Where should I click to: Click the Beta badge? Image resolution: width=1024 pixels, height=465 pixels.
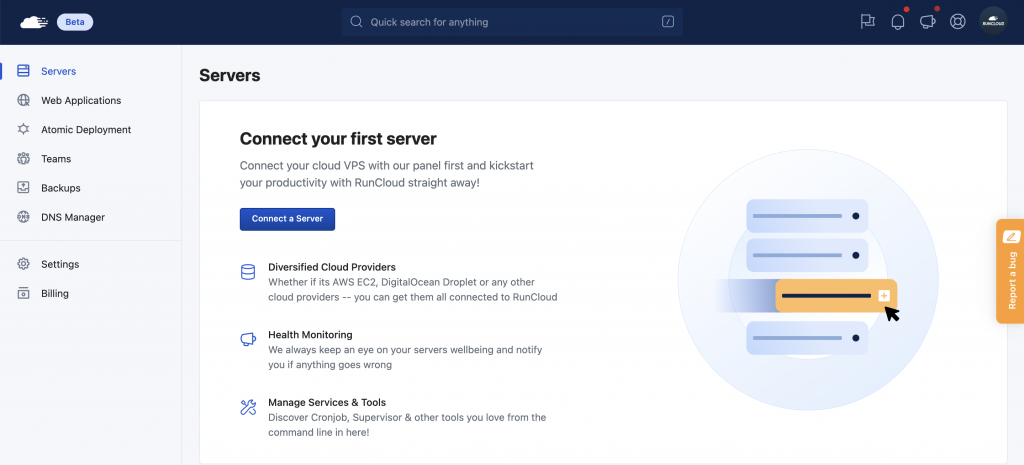click(75, 22)
